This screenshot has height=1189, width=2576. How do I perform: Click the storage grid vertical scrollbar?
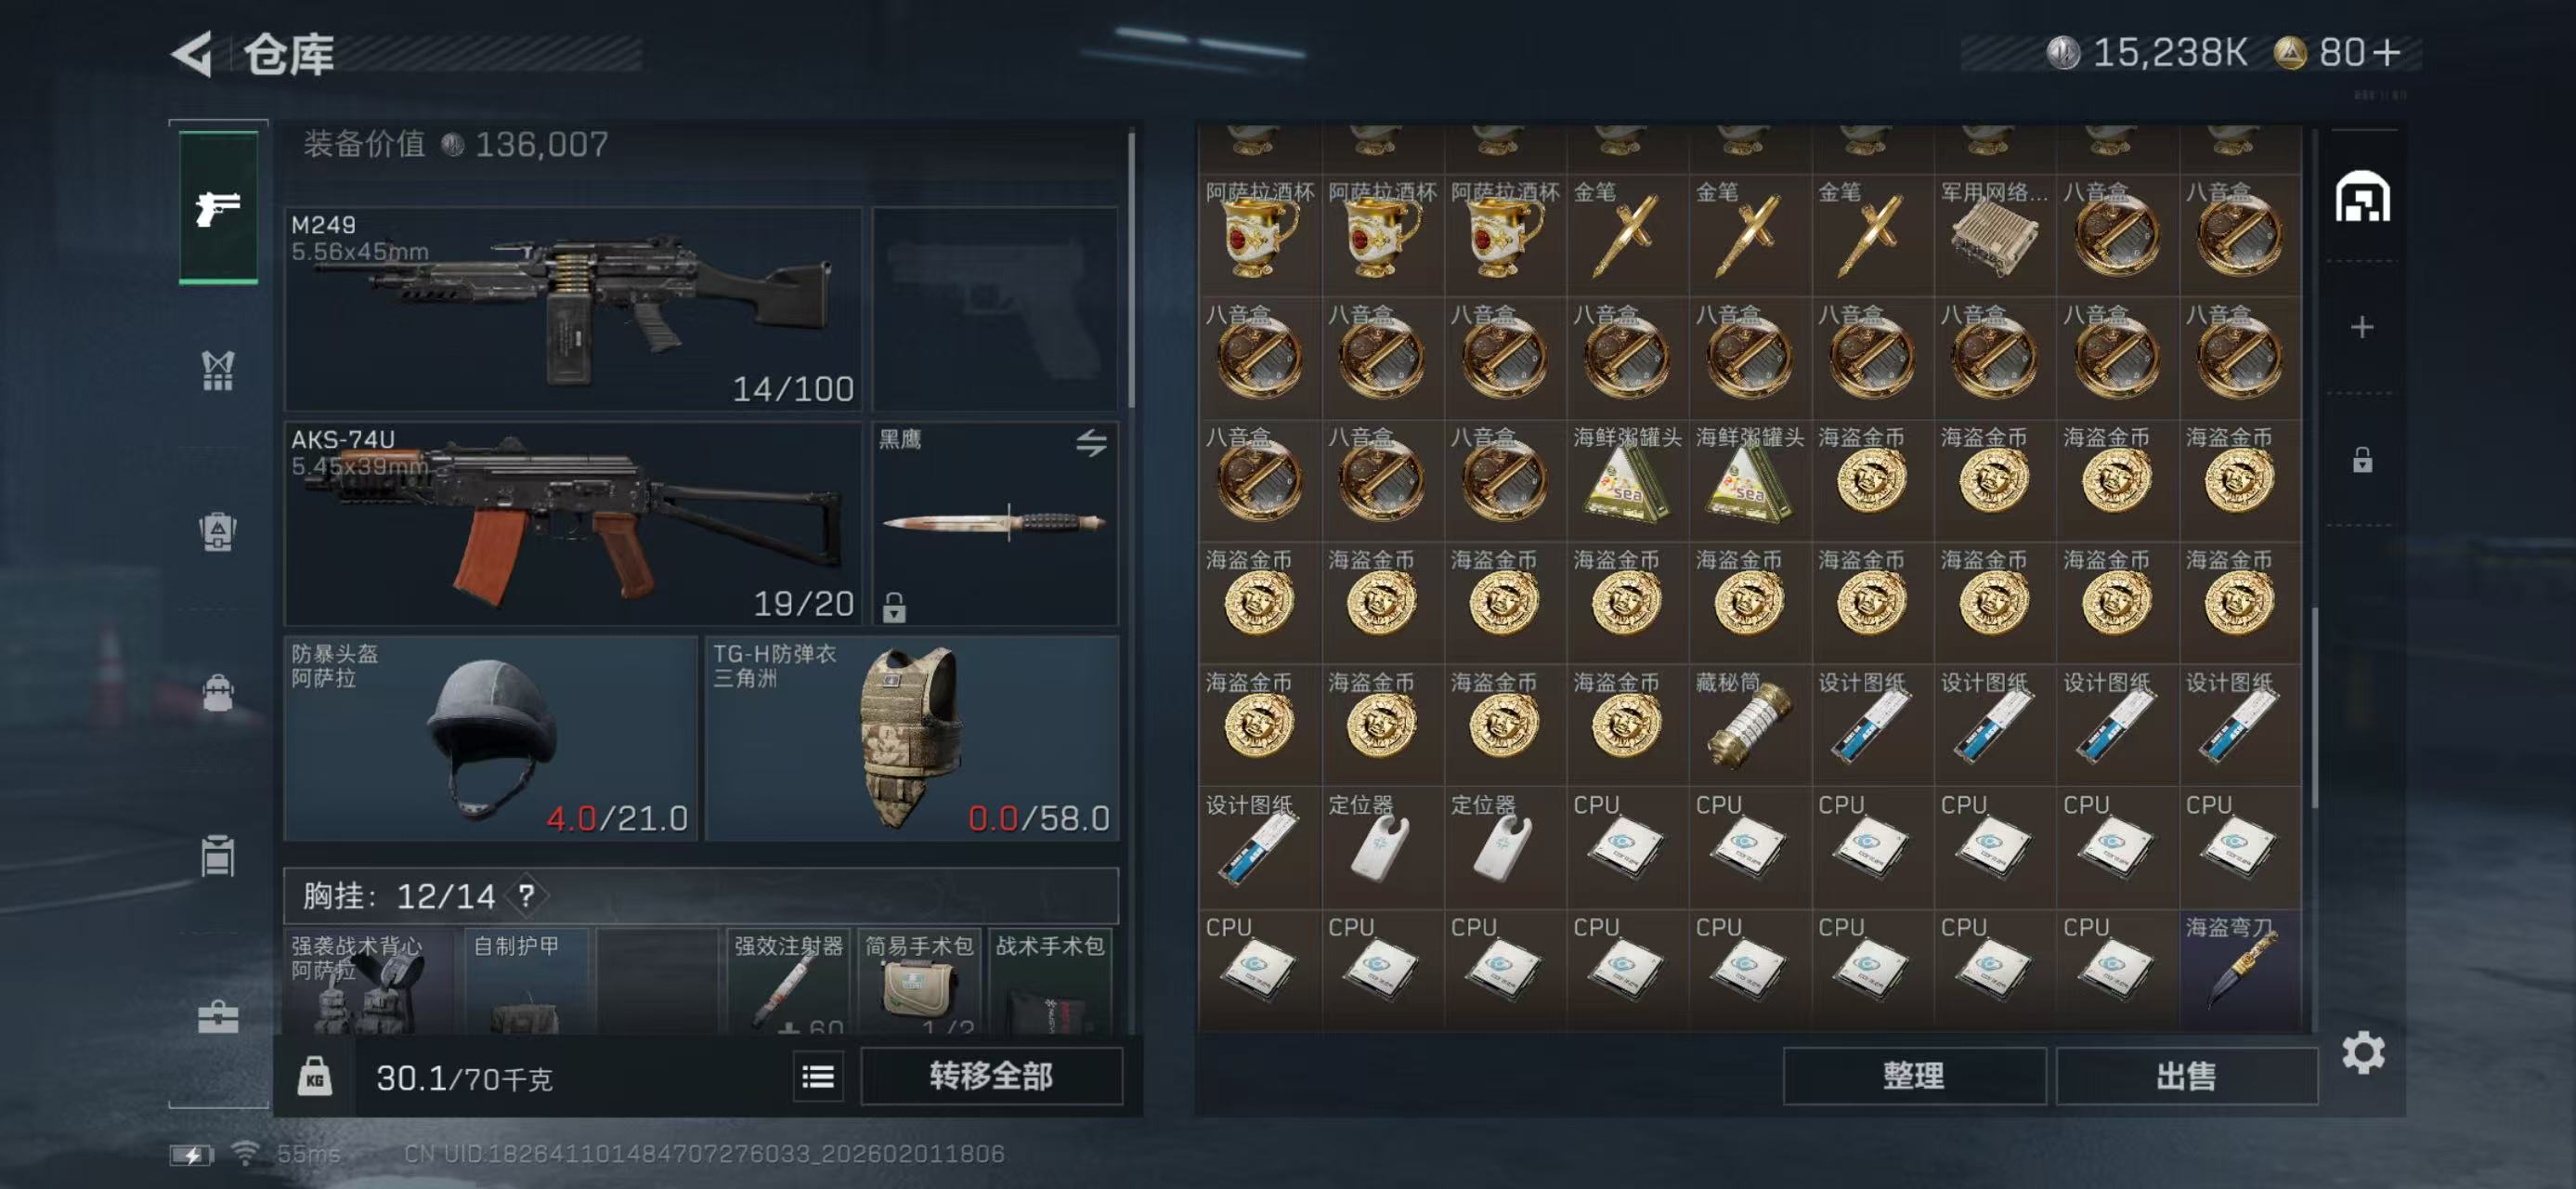tap(2314, 706)
